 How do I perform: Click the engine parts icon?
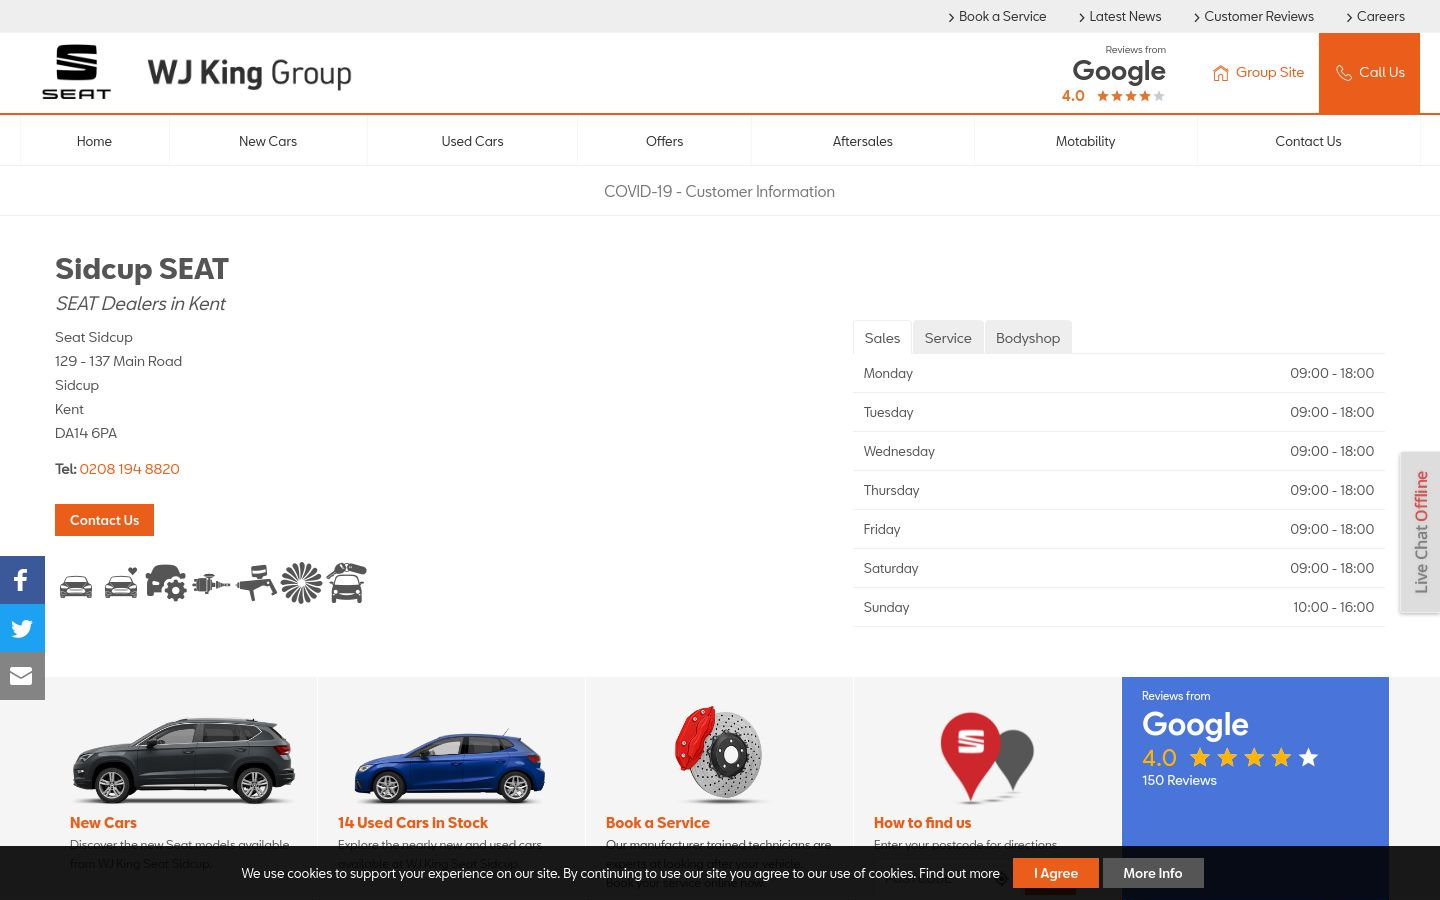(211, 584)
